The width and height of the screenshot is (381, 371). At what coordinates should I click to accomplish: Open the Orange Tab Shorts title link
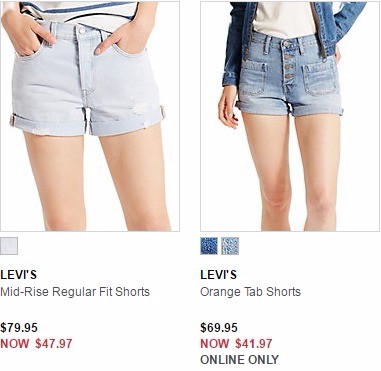[250, 292]
